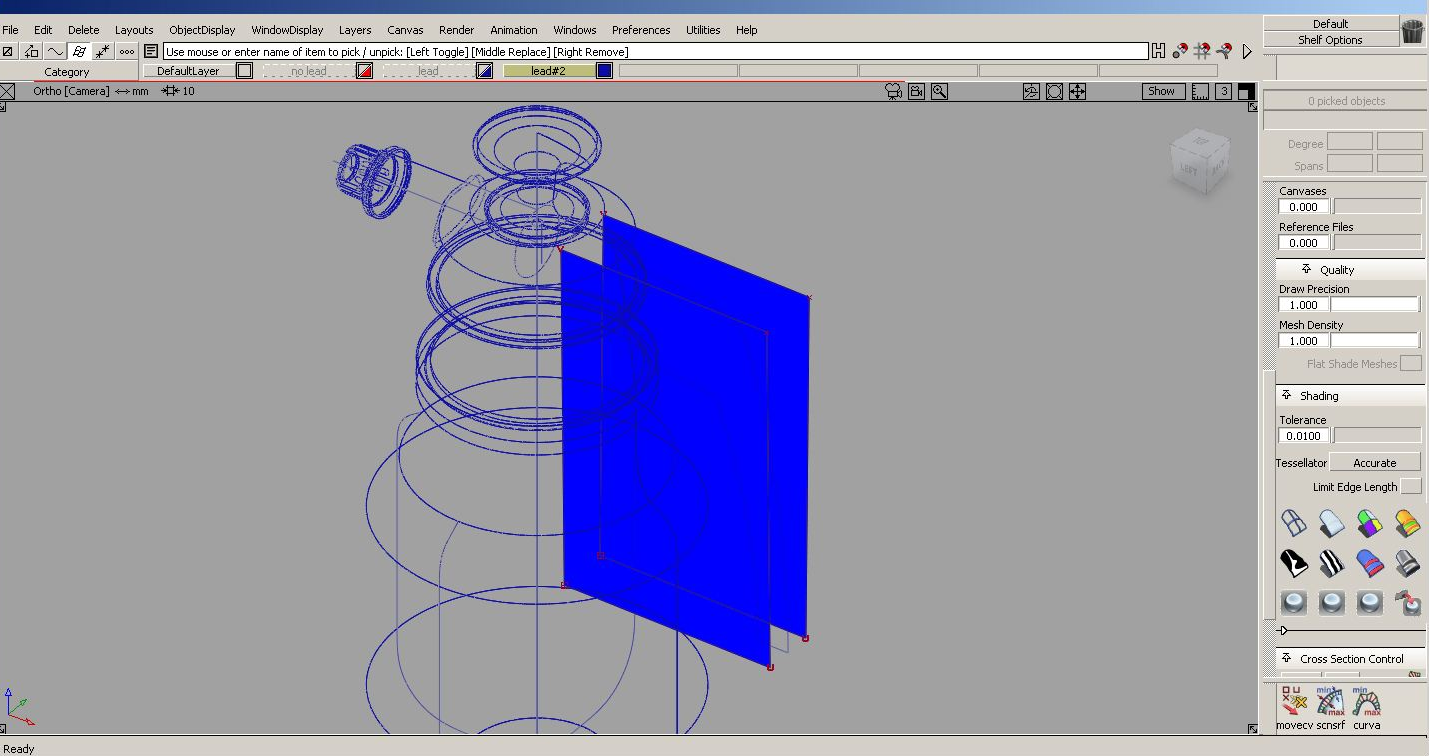
Task: Collapse the Quality section
Action: pyautogui.click(x=1306, y=270)
